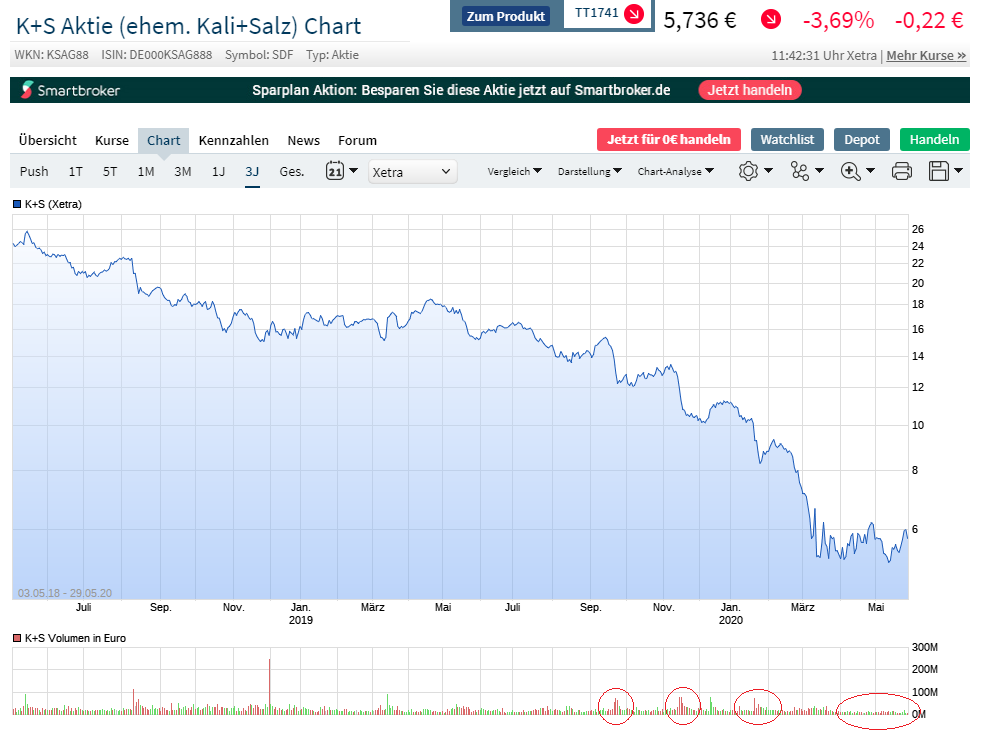Expand the share dropdown arrow
985x747 pixels.
point(819,171)
